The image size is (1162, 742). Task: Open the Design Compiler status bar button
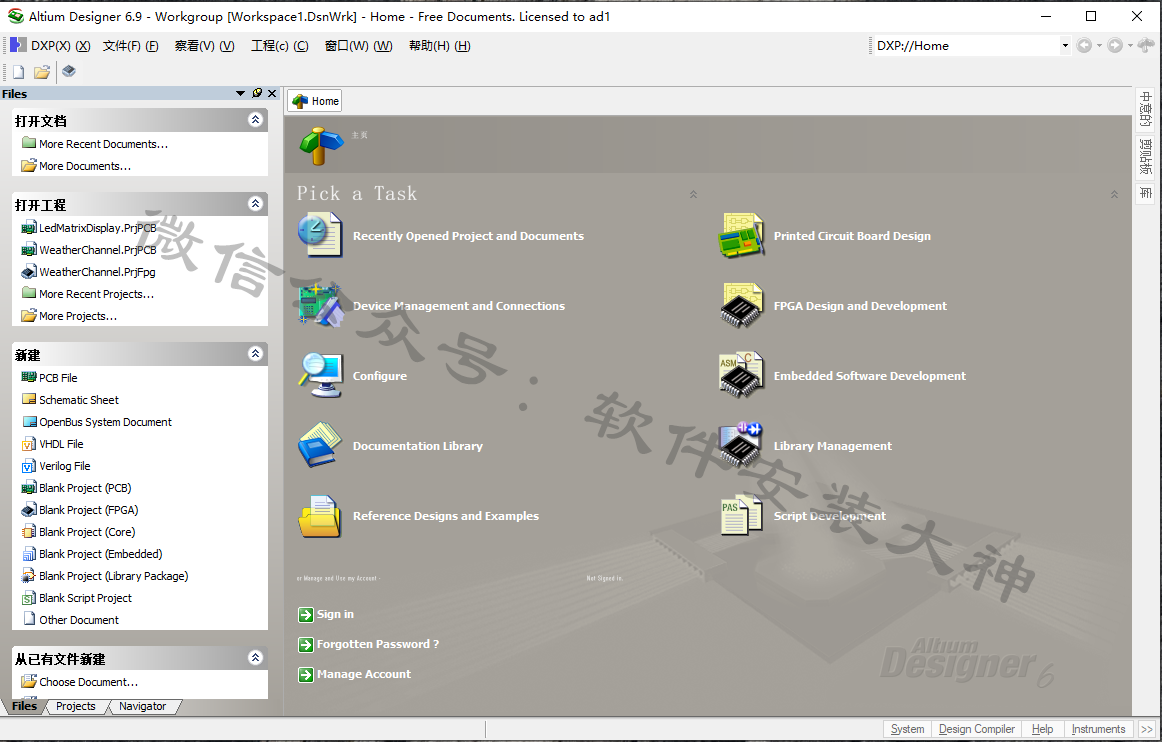[977, 729]
